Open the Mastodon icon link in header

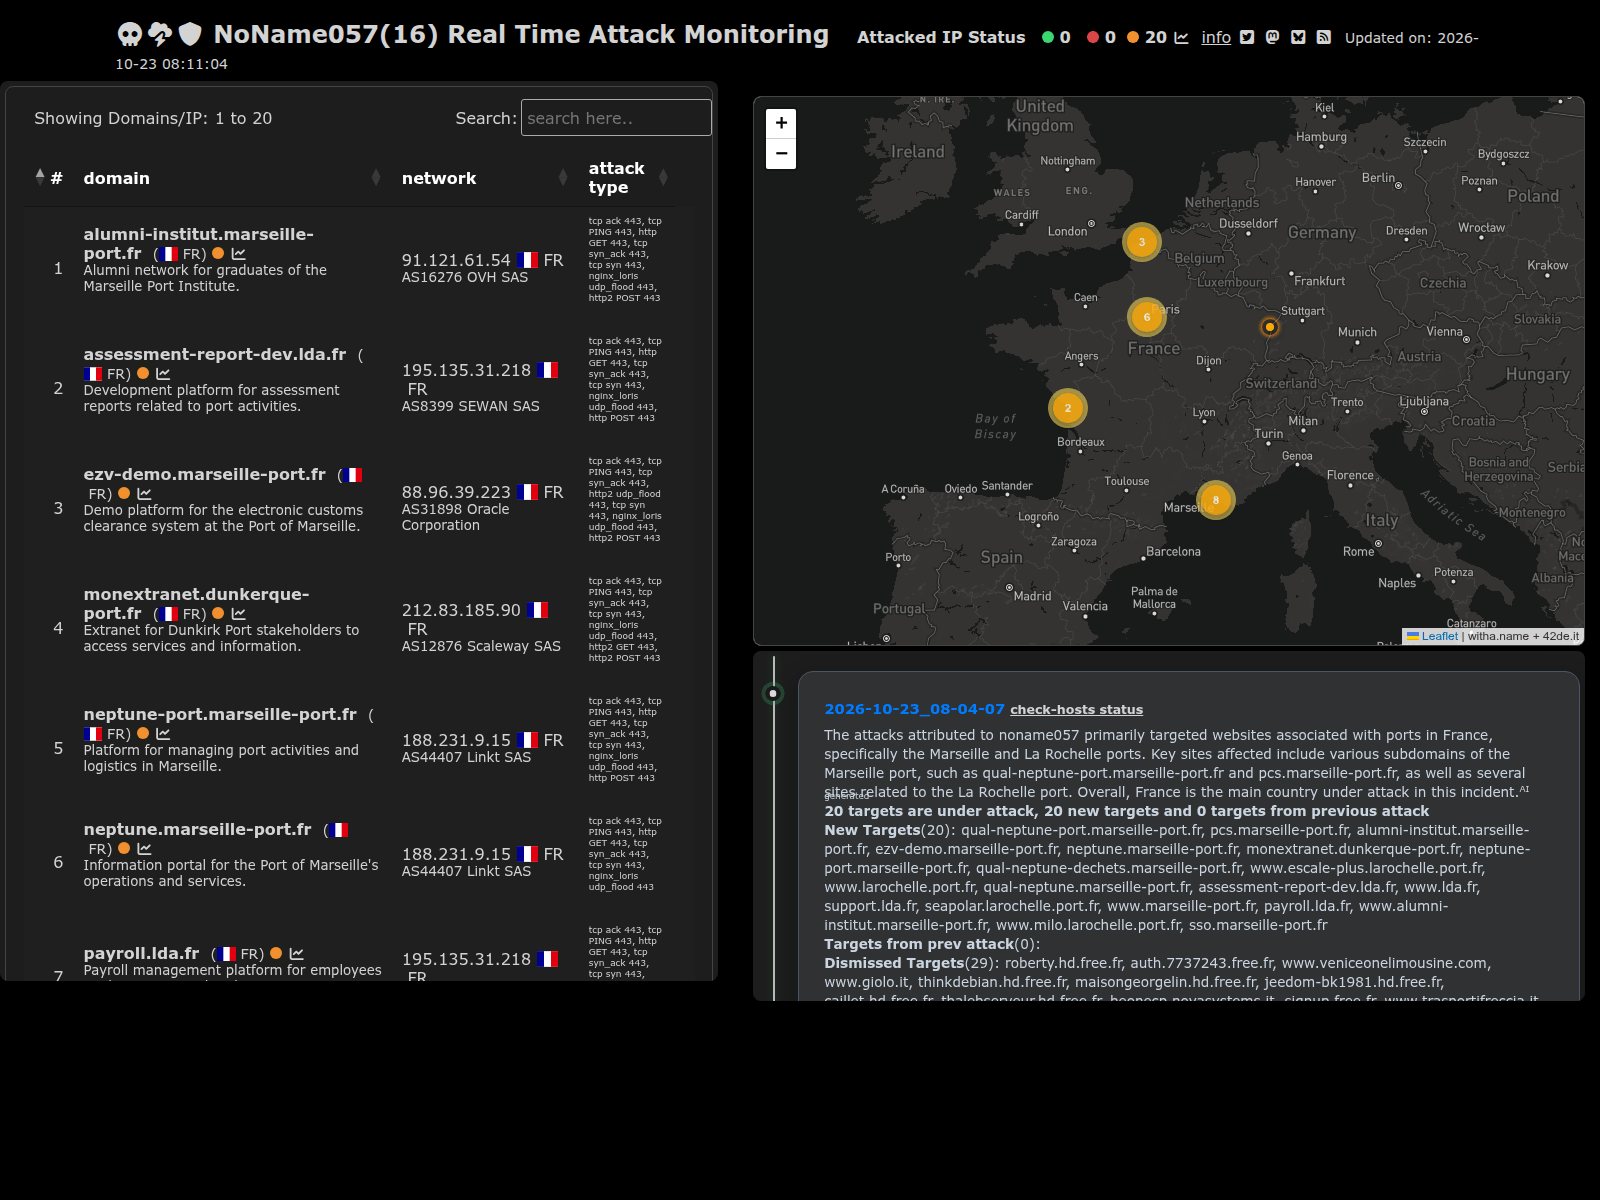coord(1272,37)
